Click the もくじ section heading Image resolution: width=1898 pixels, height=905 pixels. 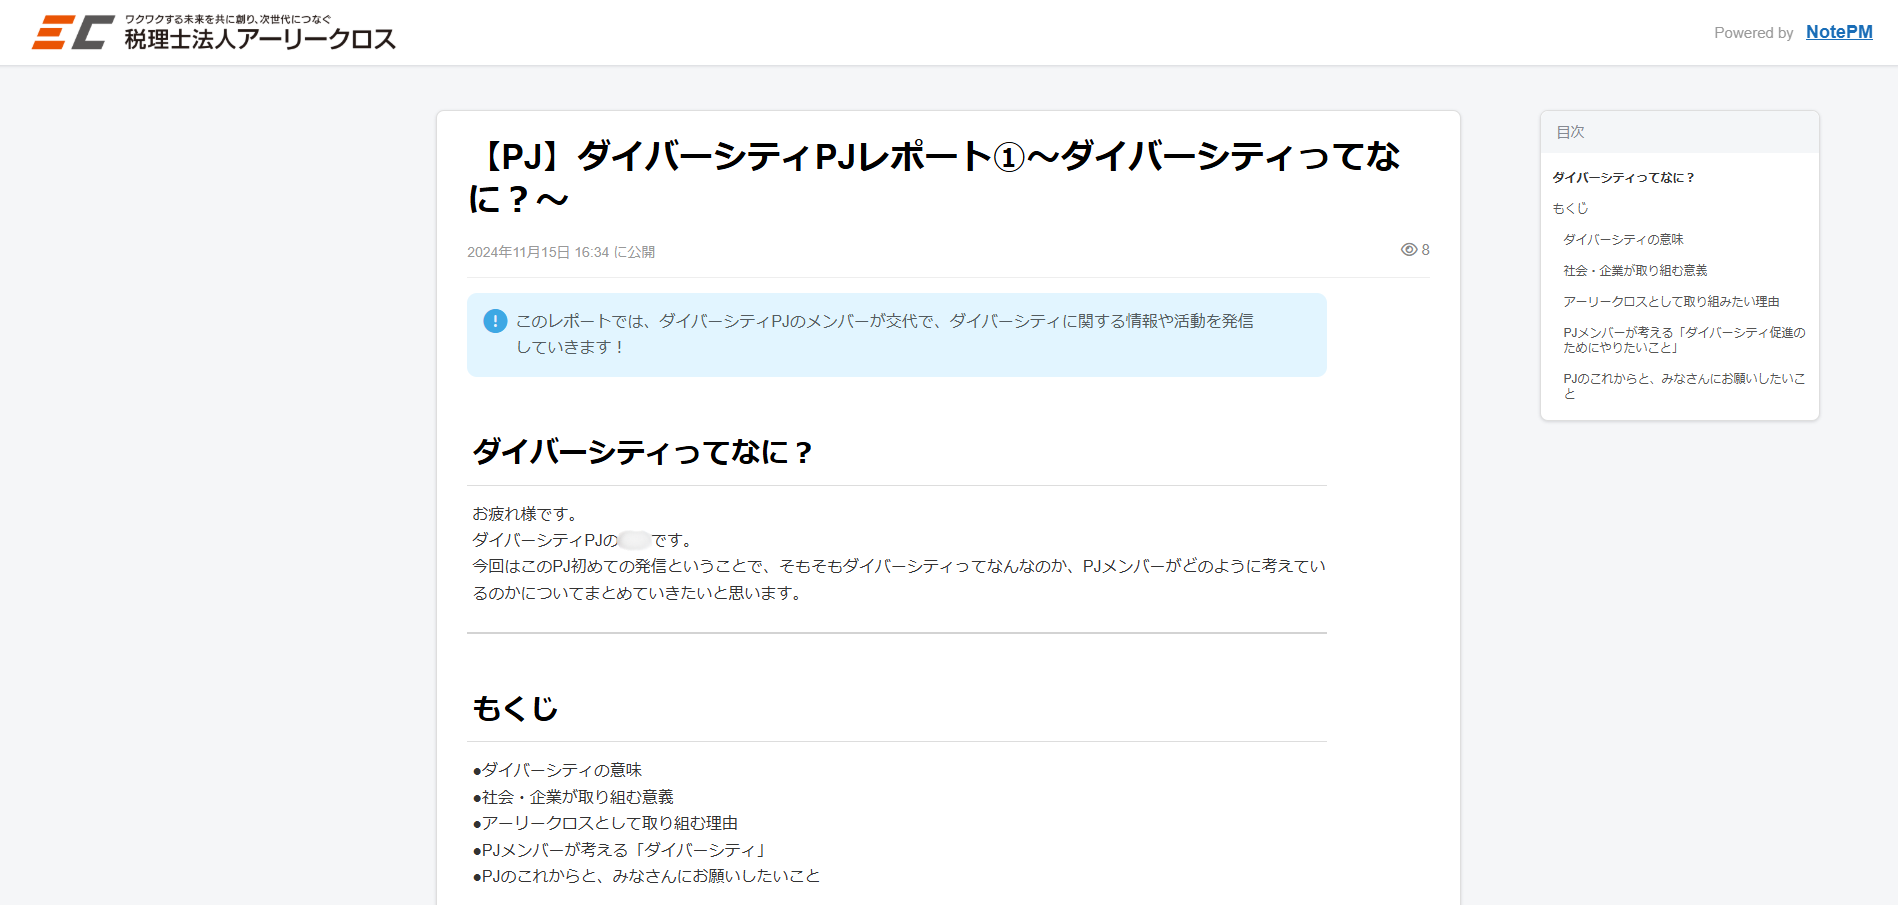515,708
